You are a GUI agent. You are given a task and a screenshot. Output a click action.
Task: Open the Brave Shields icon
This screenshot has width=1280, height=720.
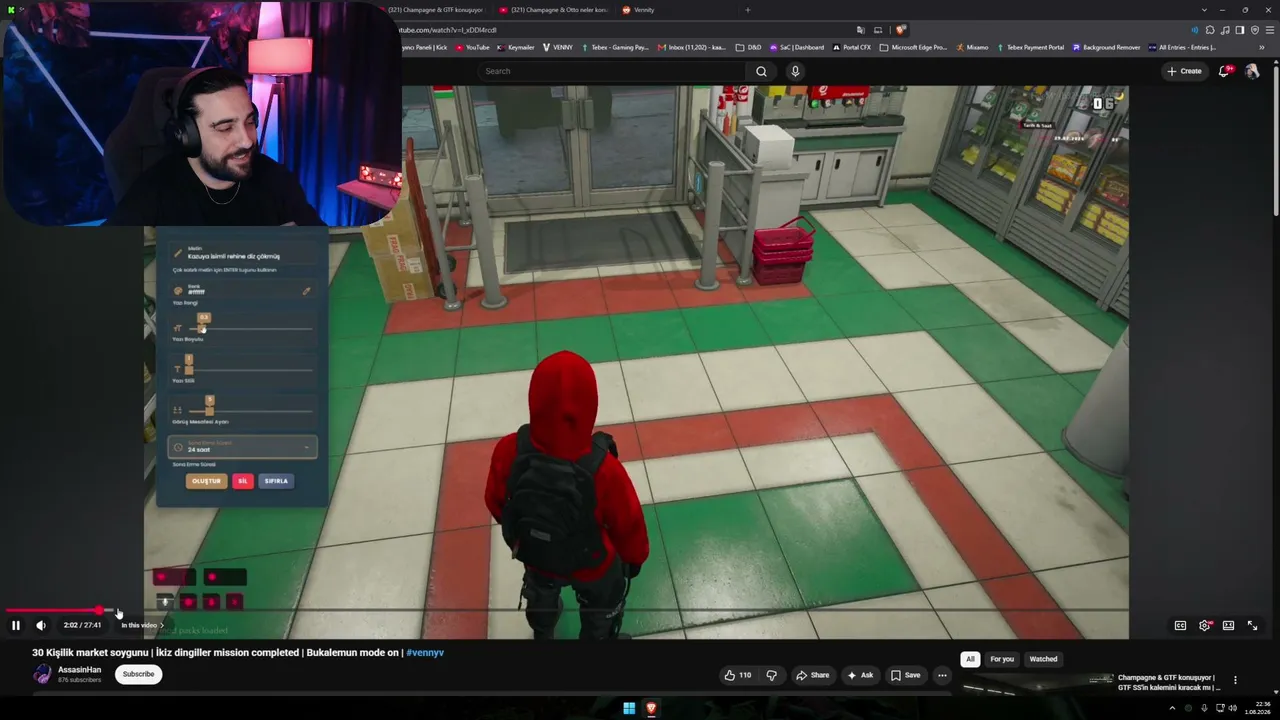(900, 30)
